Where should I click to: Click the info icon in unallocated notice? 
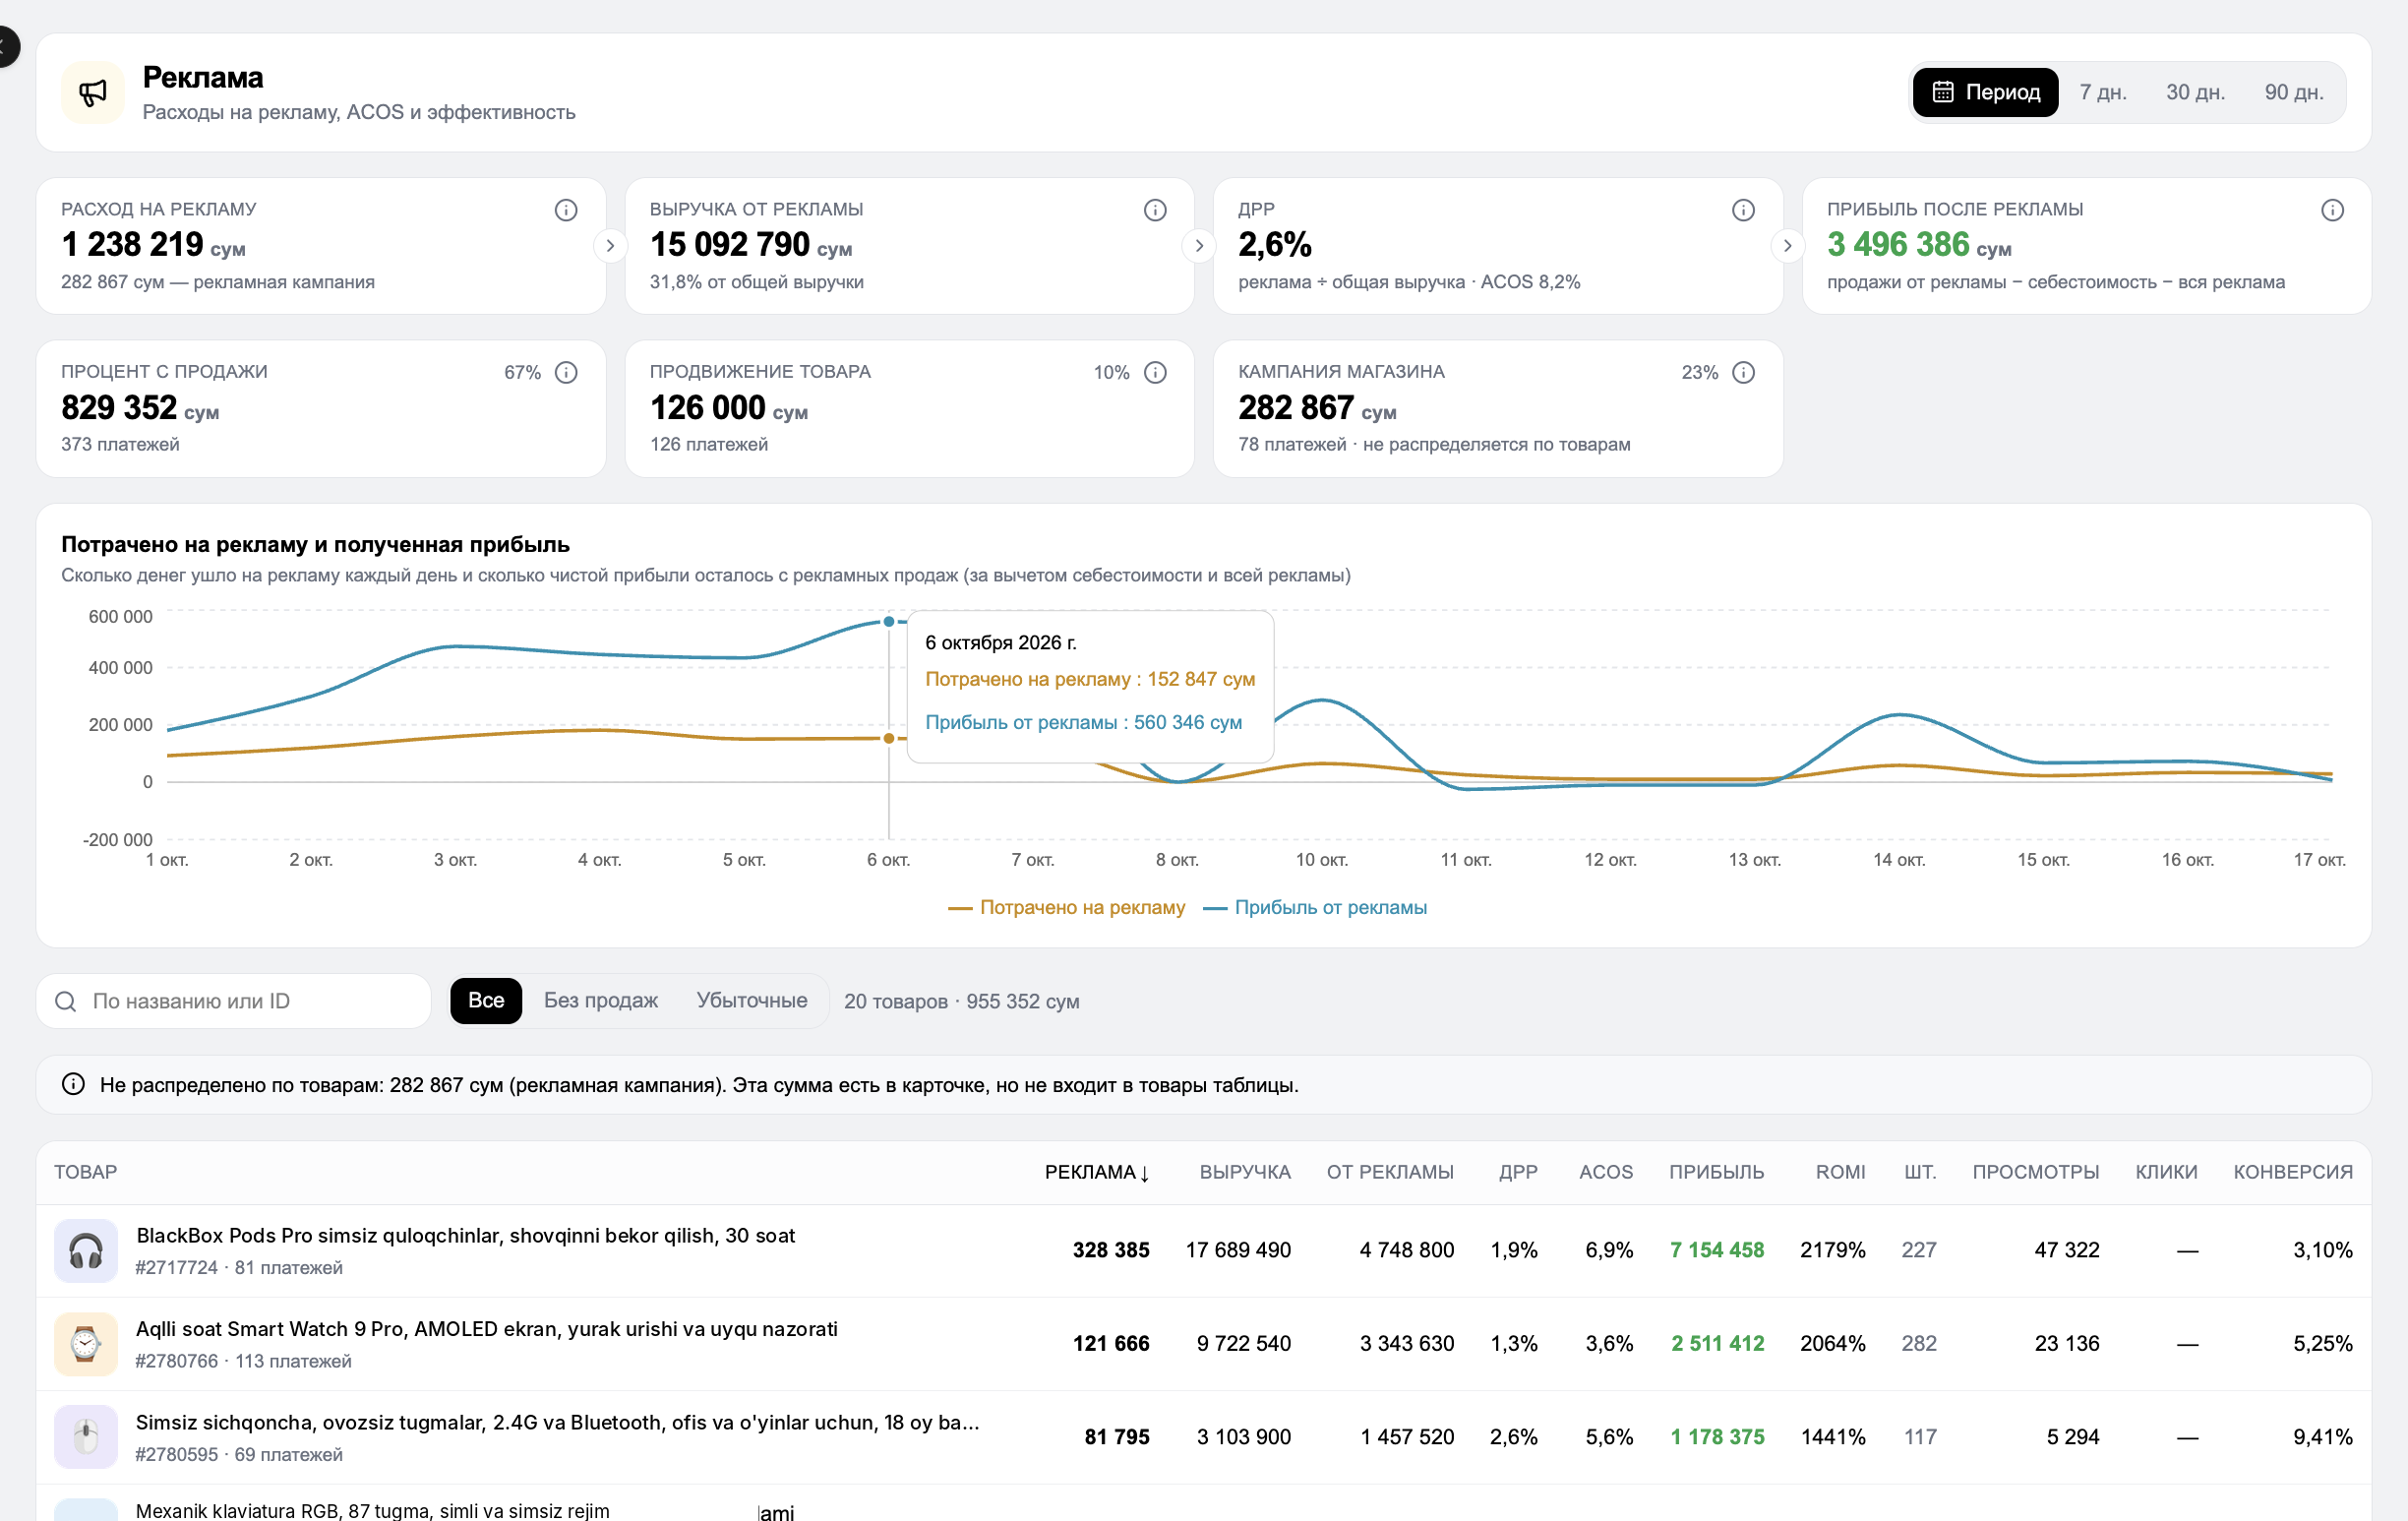tap(73, 1084)
